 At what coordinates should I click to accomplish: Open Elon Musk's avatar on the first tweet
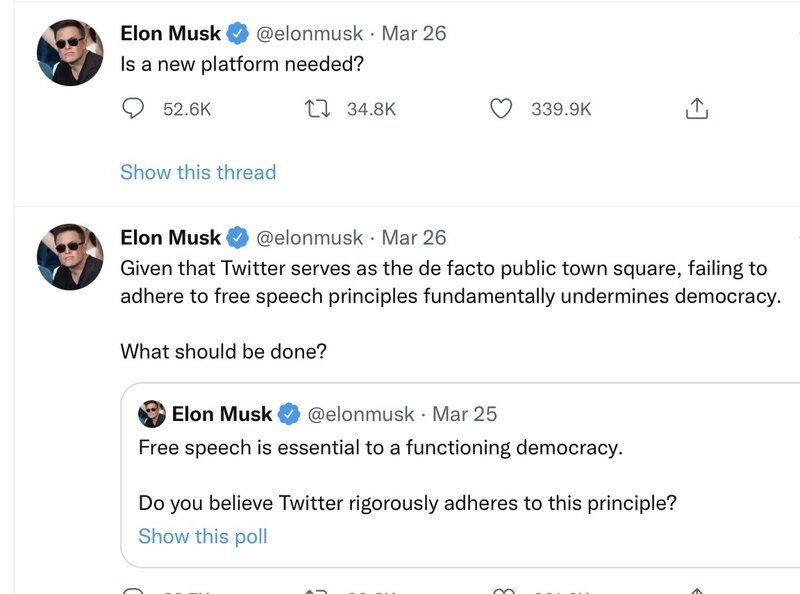point(70,52)
